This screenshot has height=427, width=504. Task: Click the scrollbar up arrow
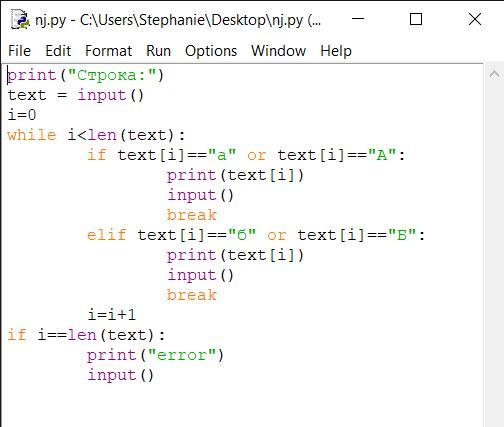point(494,74)
